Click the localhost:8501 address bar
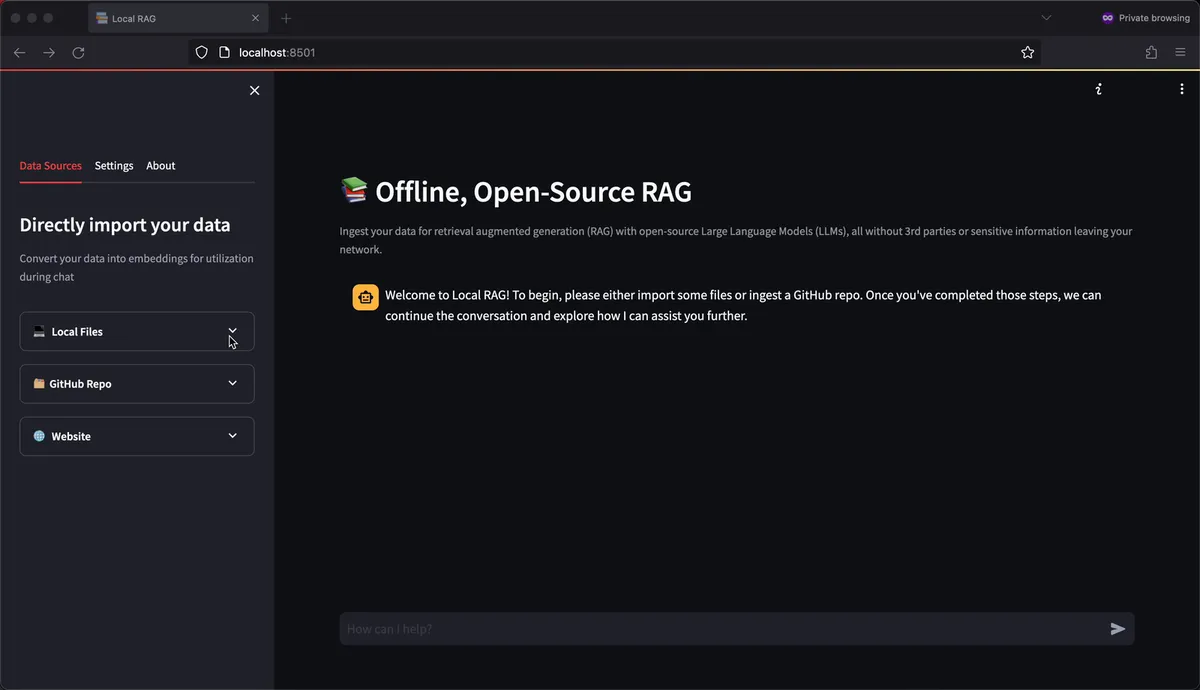1200x690 pixels. click(615, 52)
